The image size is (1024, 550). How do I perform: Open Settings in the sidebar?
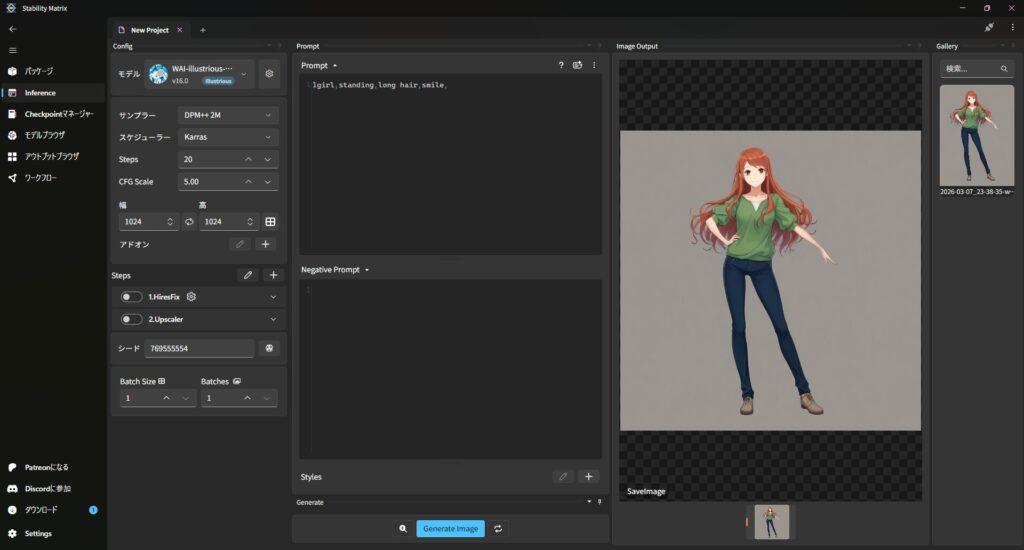pyautogui.click(x=38, y=533)
